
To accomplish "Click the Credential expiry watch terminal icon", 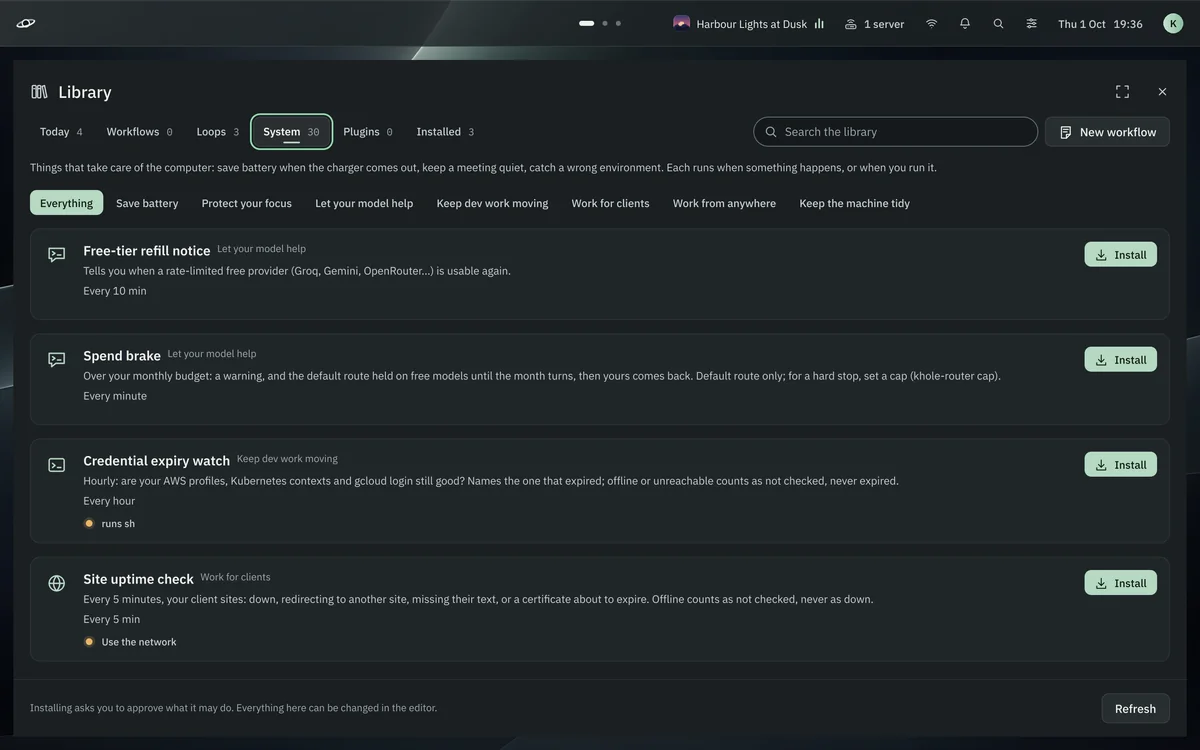I will click(57, 465).
